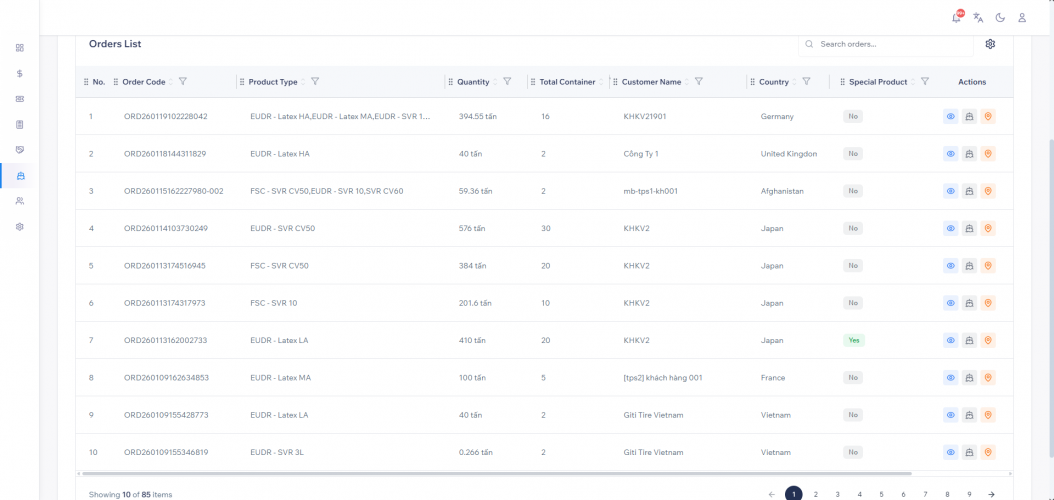Sort by Country
Viewport: 1054px width, 500px height.
pos(794,82)
